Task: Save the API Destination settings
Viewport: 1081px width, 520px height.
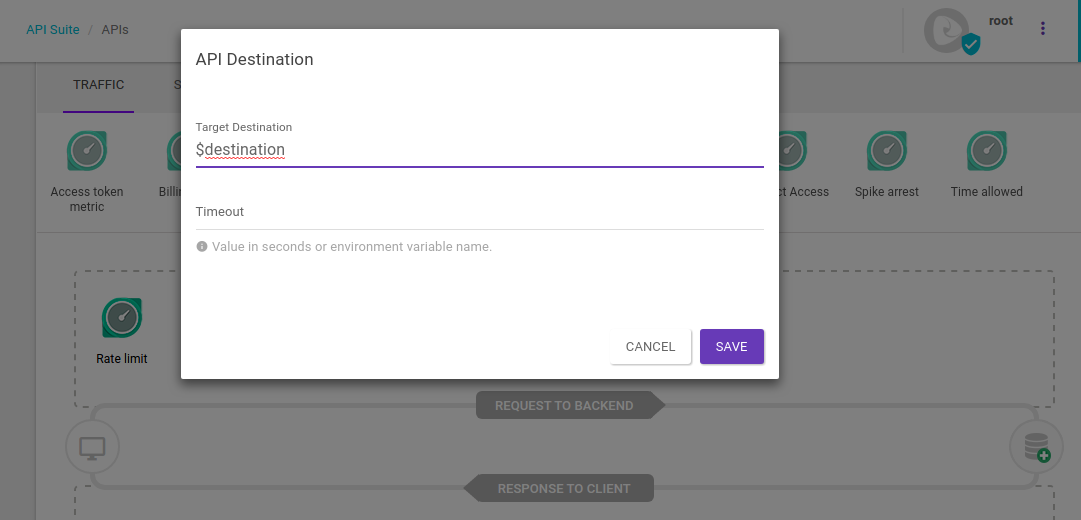Action: (x=731, y=346)
